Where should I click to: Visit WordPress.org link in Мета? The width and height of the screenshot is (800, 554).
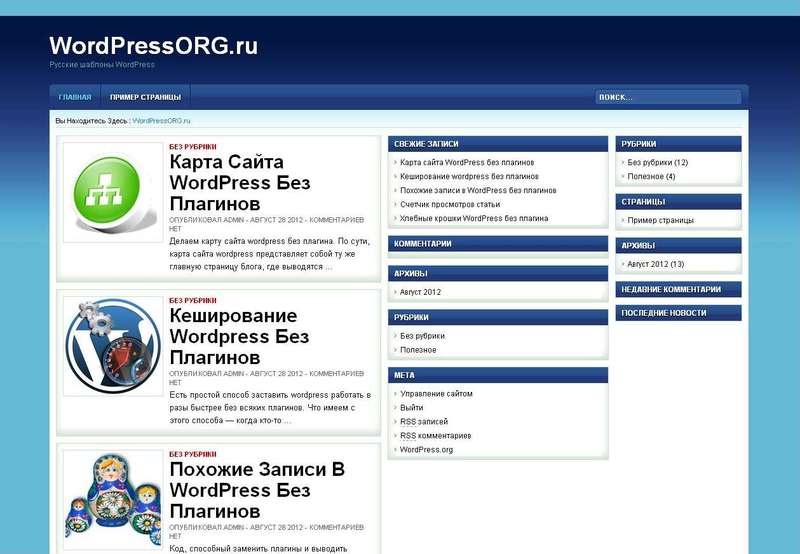[426, 449]
